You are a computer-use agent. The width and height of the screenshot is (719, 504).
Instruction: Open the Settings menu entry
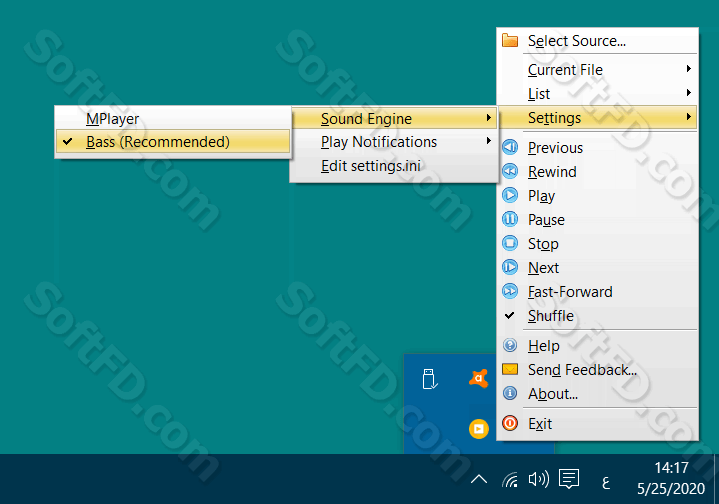tap(598, 117)
